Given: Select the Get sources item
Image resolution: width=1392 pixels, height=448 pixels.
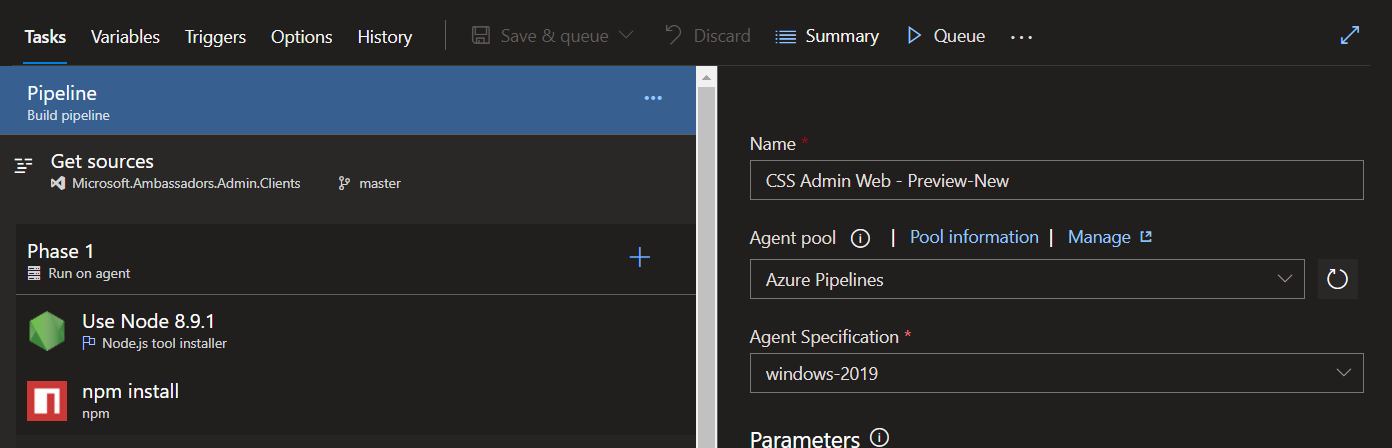Looking at the screenshot, I should pos(102,162).
